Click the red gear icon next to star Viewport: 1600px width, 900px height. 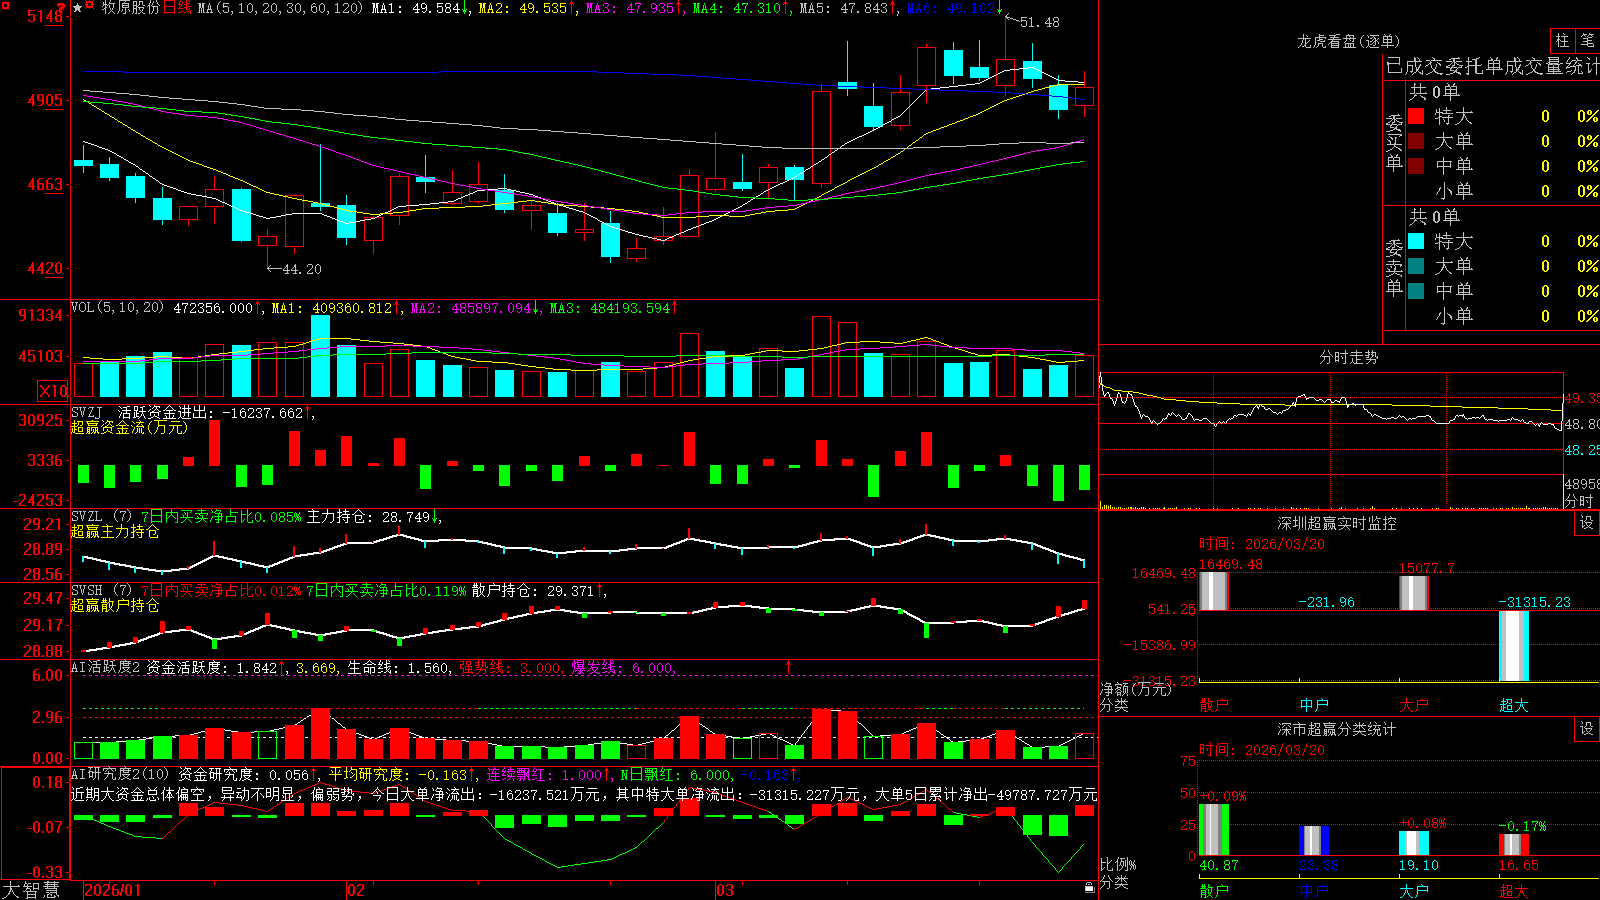(90, 7)
